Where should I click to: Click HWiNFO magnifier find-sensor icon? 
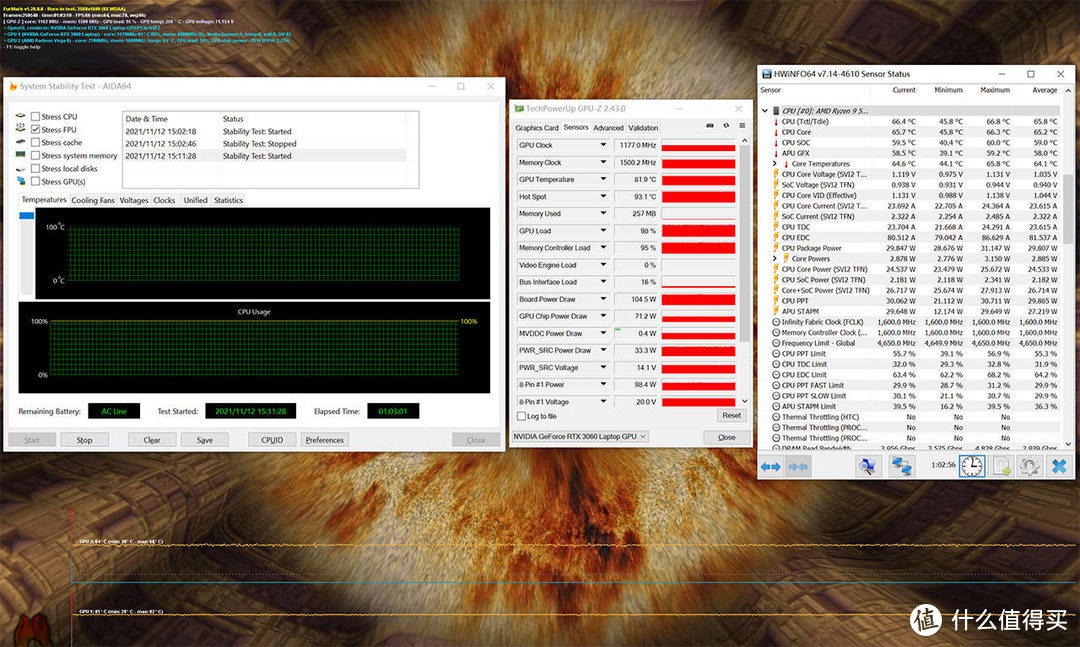(868, 466)
